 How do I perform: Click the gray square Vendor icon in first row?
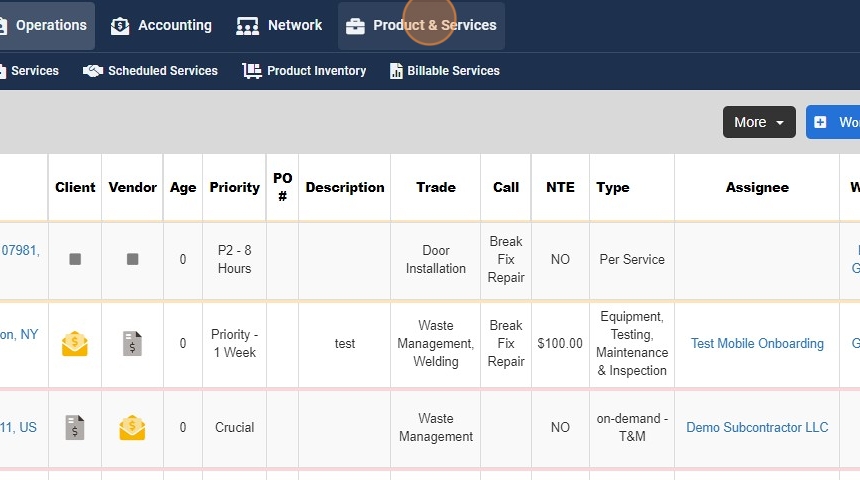(133, 259)
